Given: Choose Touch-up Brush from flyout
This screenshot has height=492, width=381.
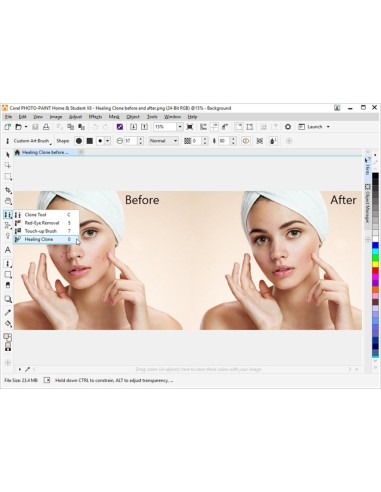Looking at the screenshot, I should click(47, 231).
